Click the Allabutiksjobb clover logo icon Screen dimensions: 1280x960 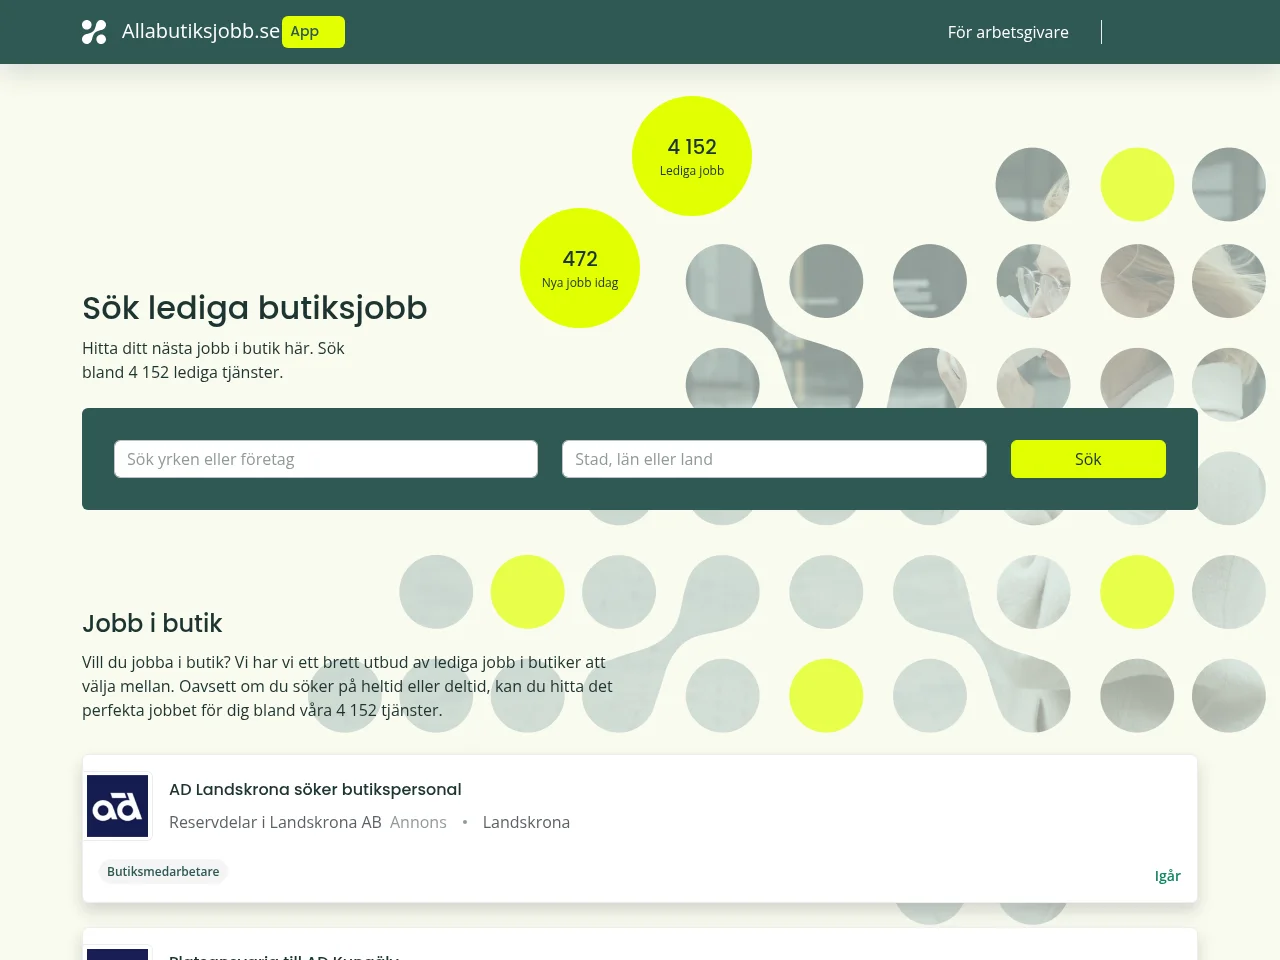(94, 32)
